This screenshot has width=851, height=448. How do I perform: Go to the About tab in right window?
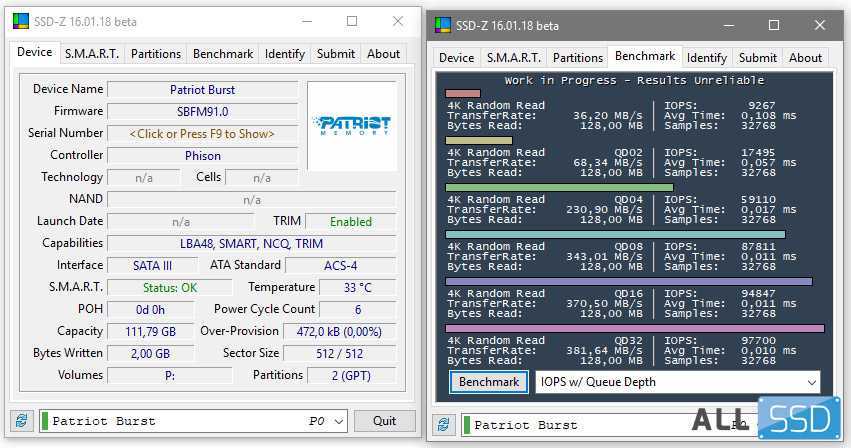point(805,58)
